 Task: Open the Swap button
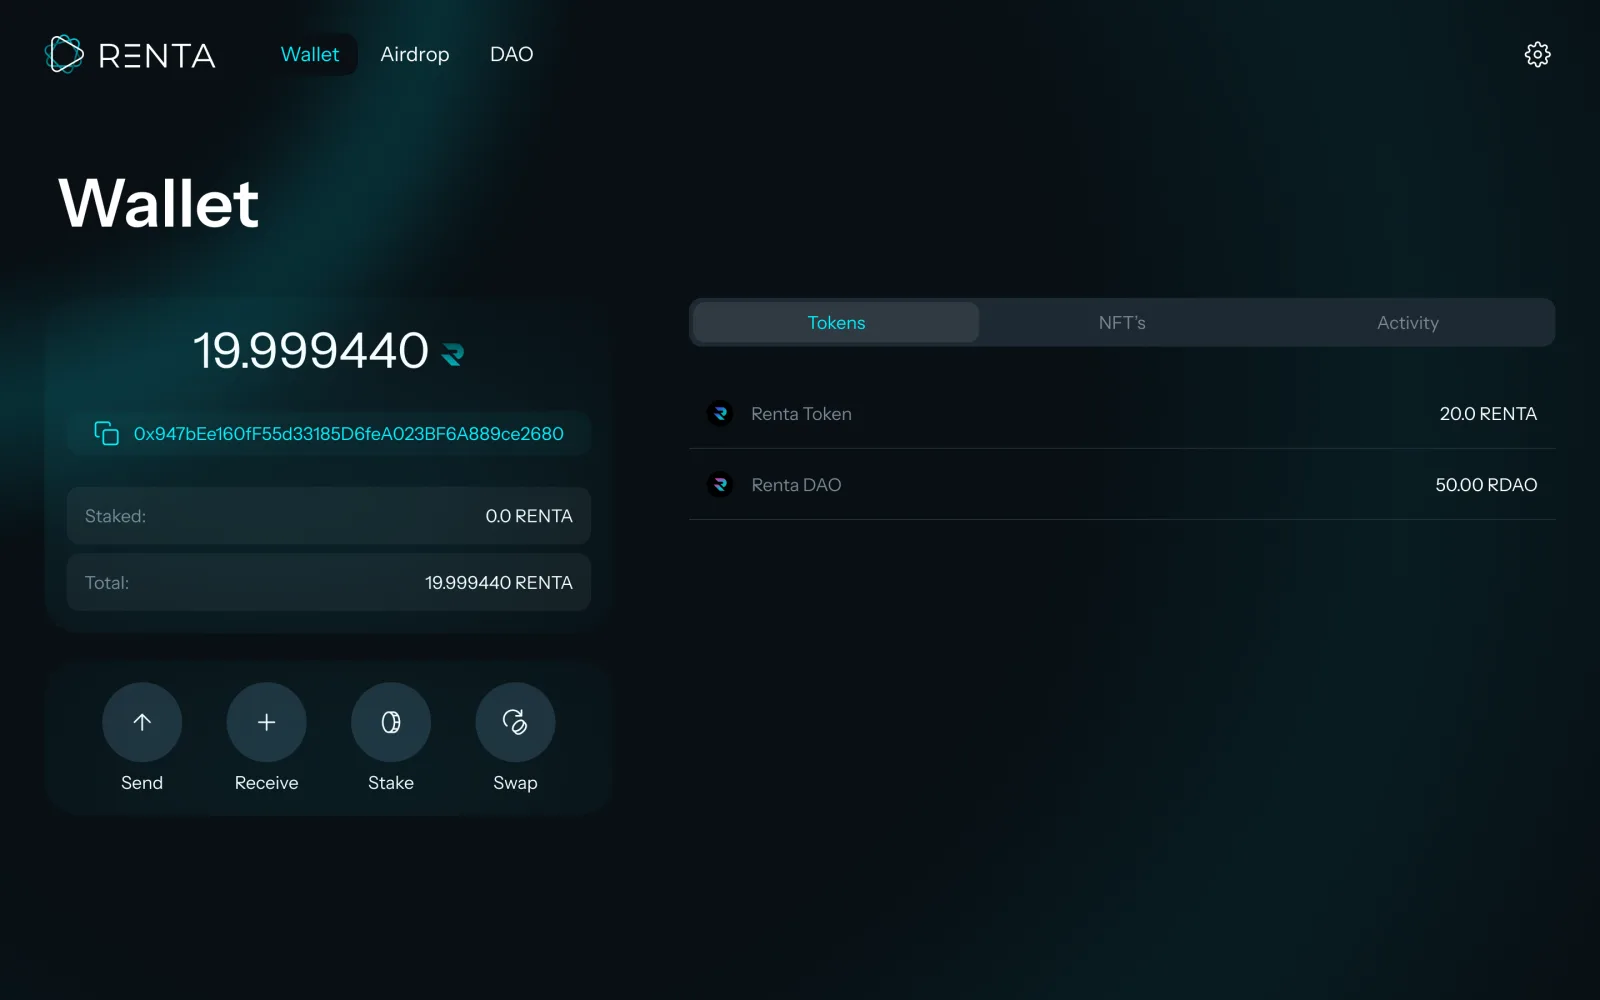coord(515,722)
